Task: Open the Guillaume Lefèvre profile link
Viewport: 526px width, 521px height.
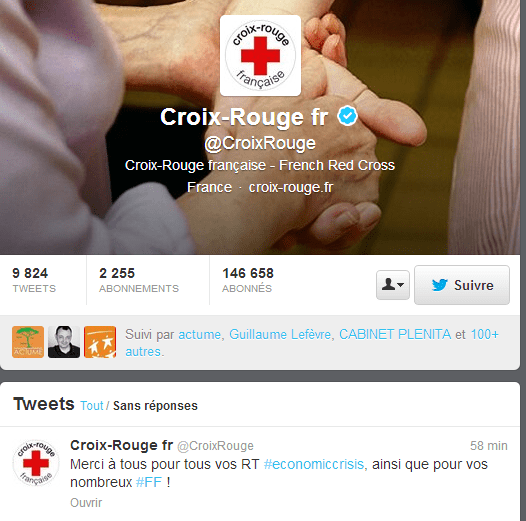Action: click(280, 334)
